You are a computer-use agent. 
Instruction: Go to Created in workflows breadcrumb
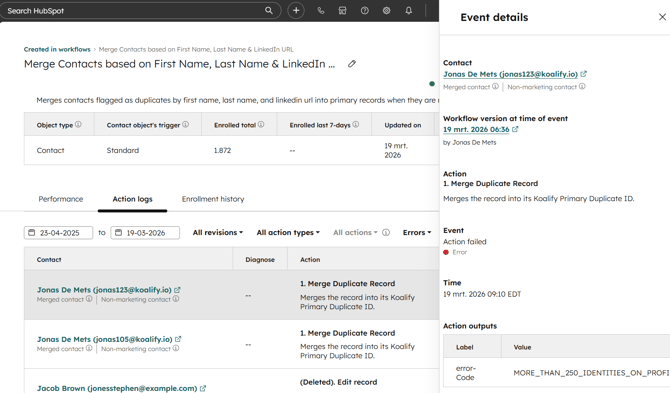57,49
